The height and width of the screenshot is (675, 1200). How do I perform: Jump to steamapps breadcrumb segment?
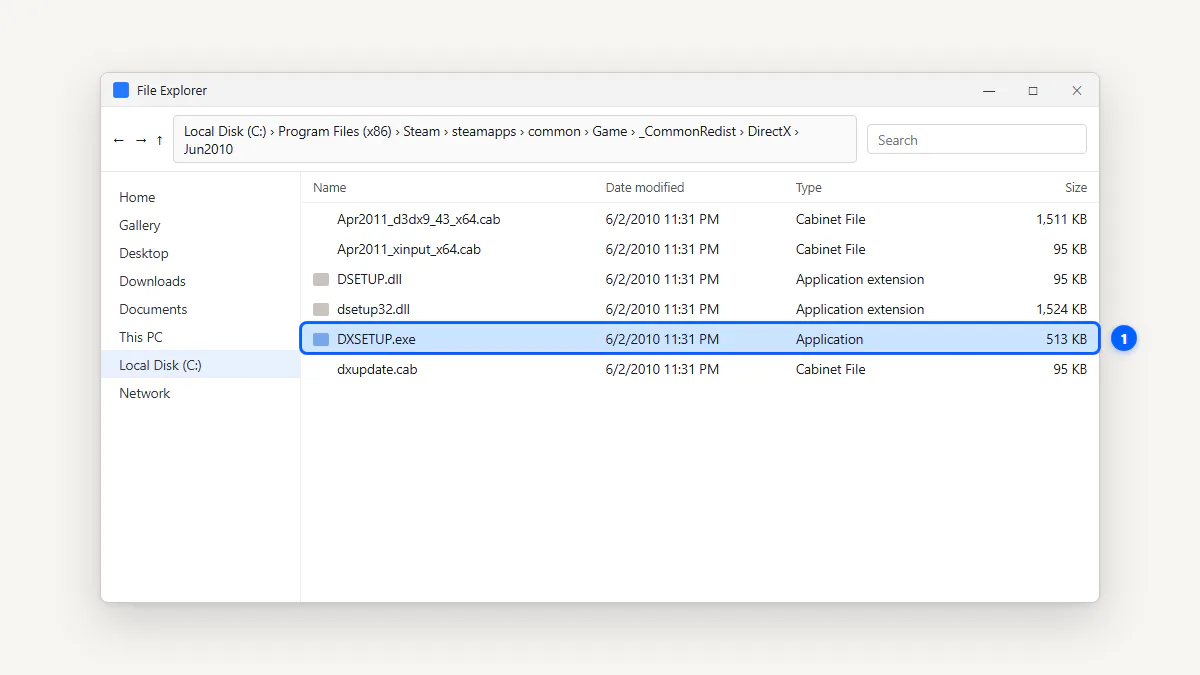[x=484, y=131]
